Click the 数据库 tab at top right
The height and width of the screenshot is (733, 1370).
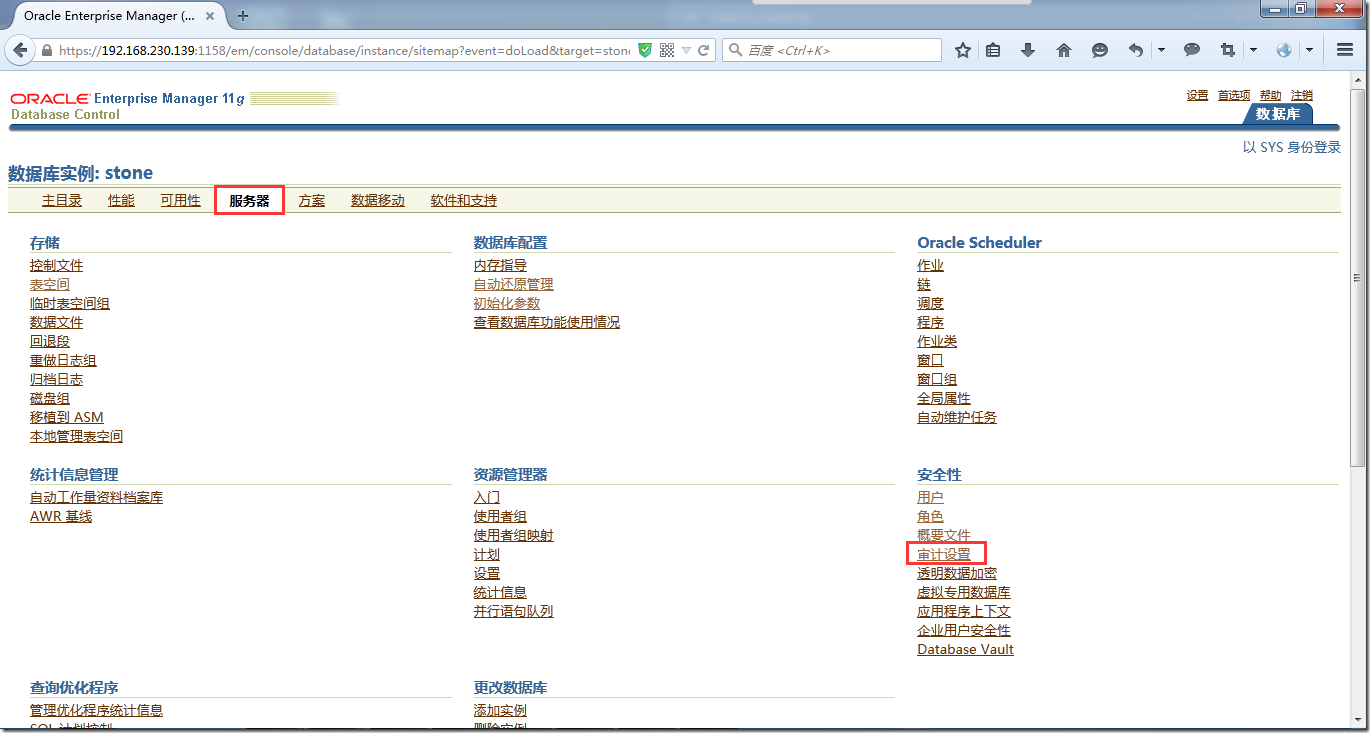click(1278, 114)
